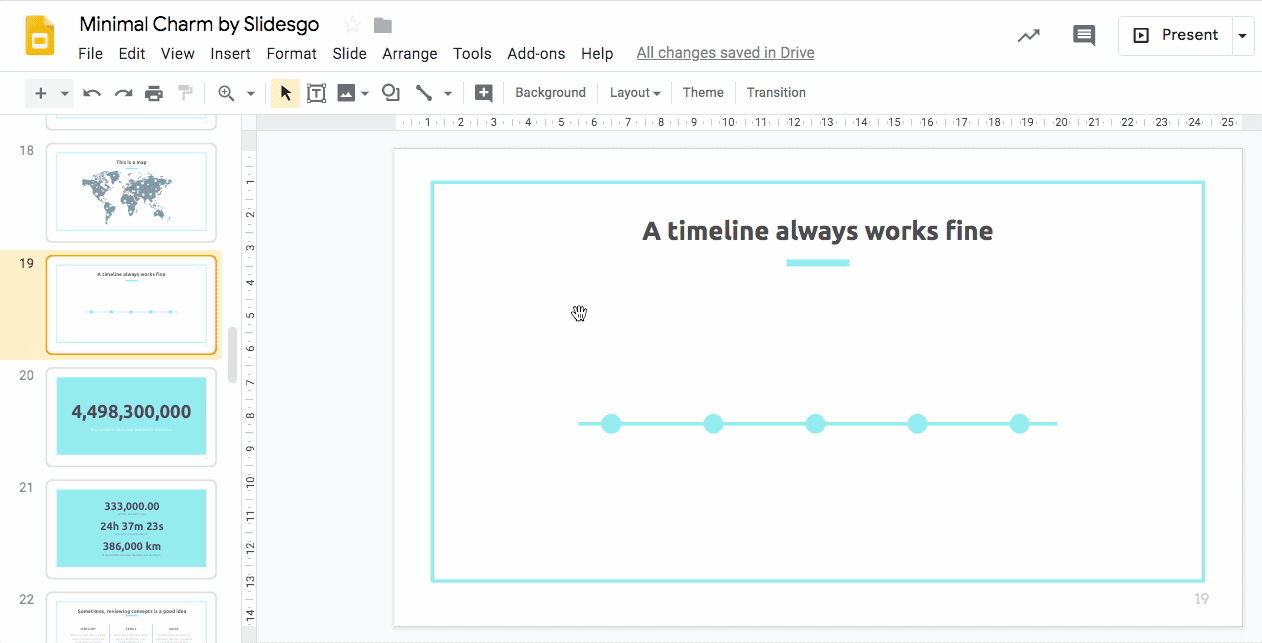The height and width of the screenshot is (643, 1262).
Task: Open the Insert menu
Action: (231, 54)
